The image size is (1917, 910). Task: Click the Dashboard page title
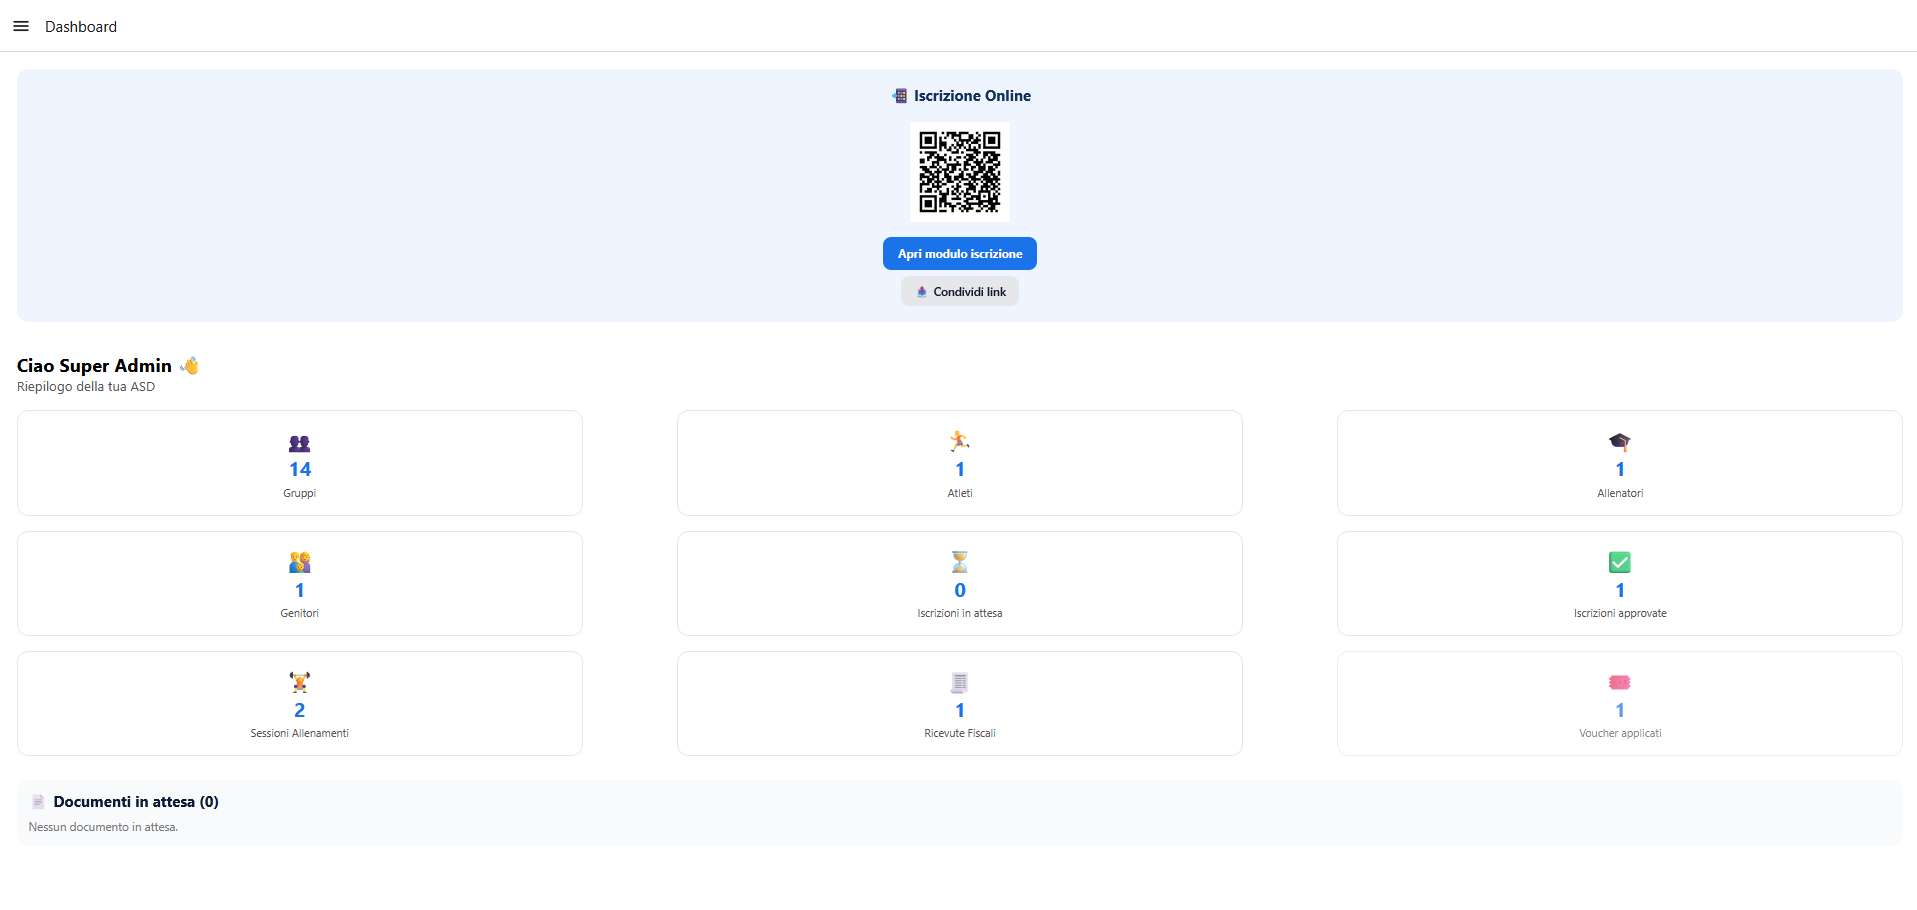pos(81,27)
